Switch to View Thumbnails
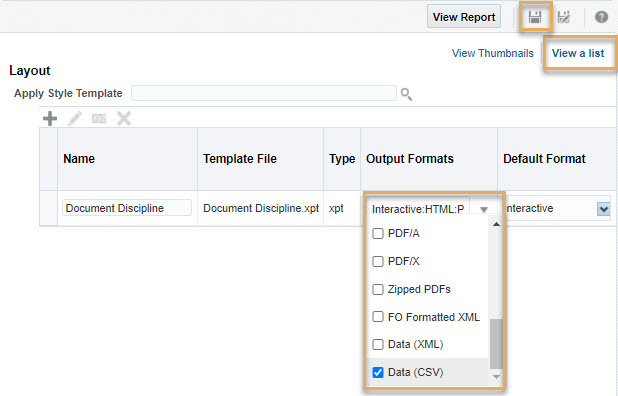The image size is (618, 396). pyautogui.click(x=493, y=53)
